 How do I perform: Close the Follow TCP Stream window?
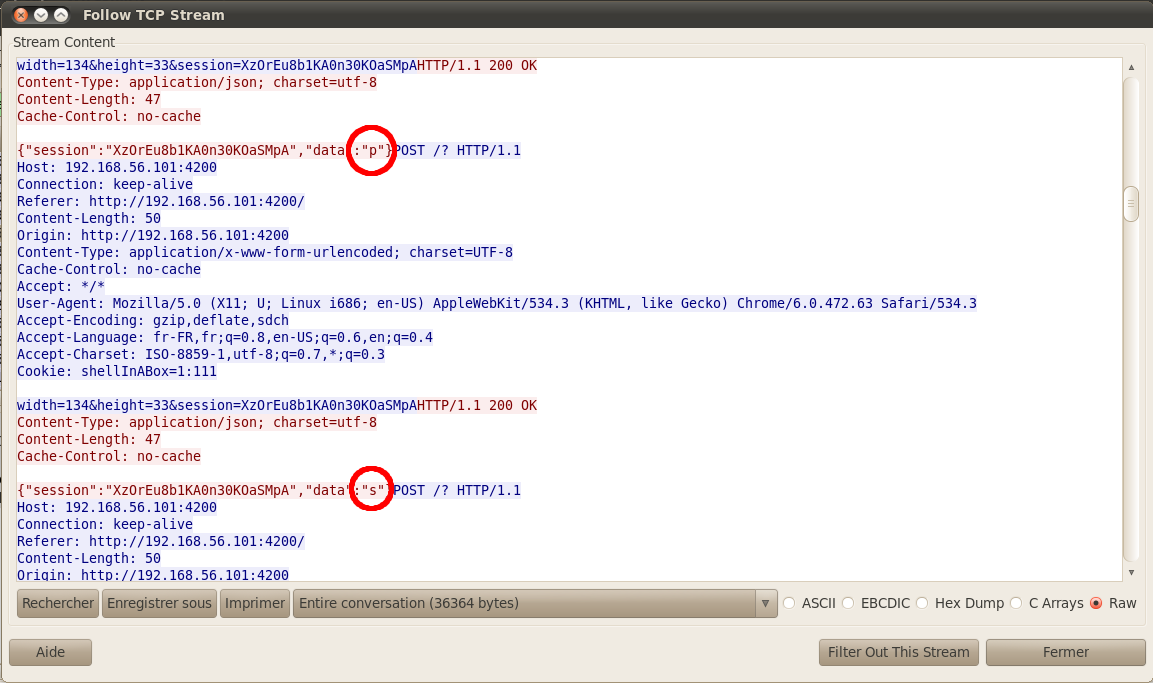(21, 15)
